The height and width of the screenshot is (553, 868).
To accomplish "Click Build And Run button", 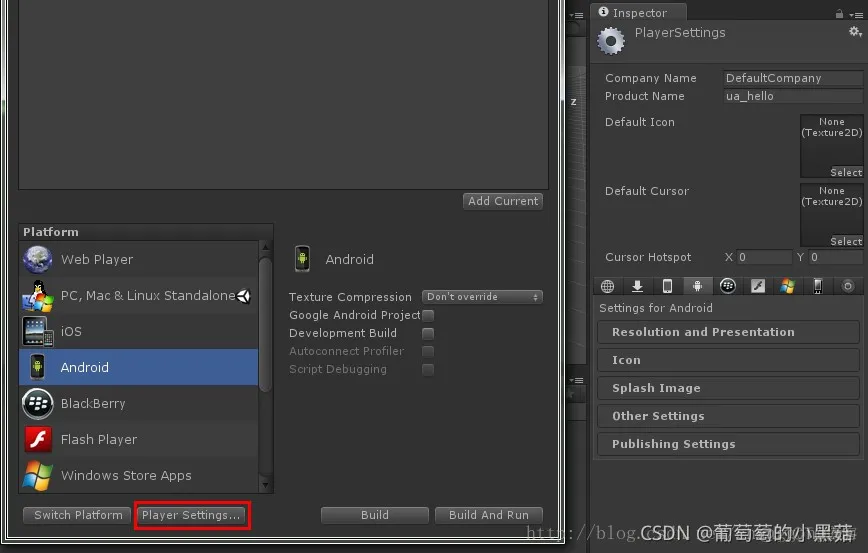I will pyautogui.click(x=489, y=515).
